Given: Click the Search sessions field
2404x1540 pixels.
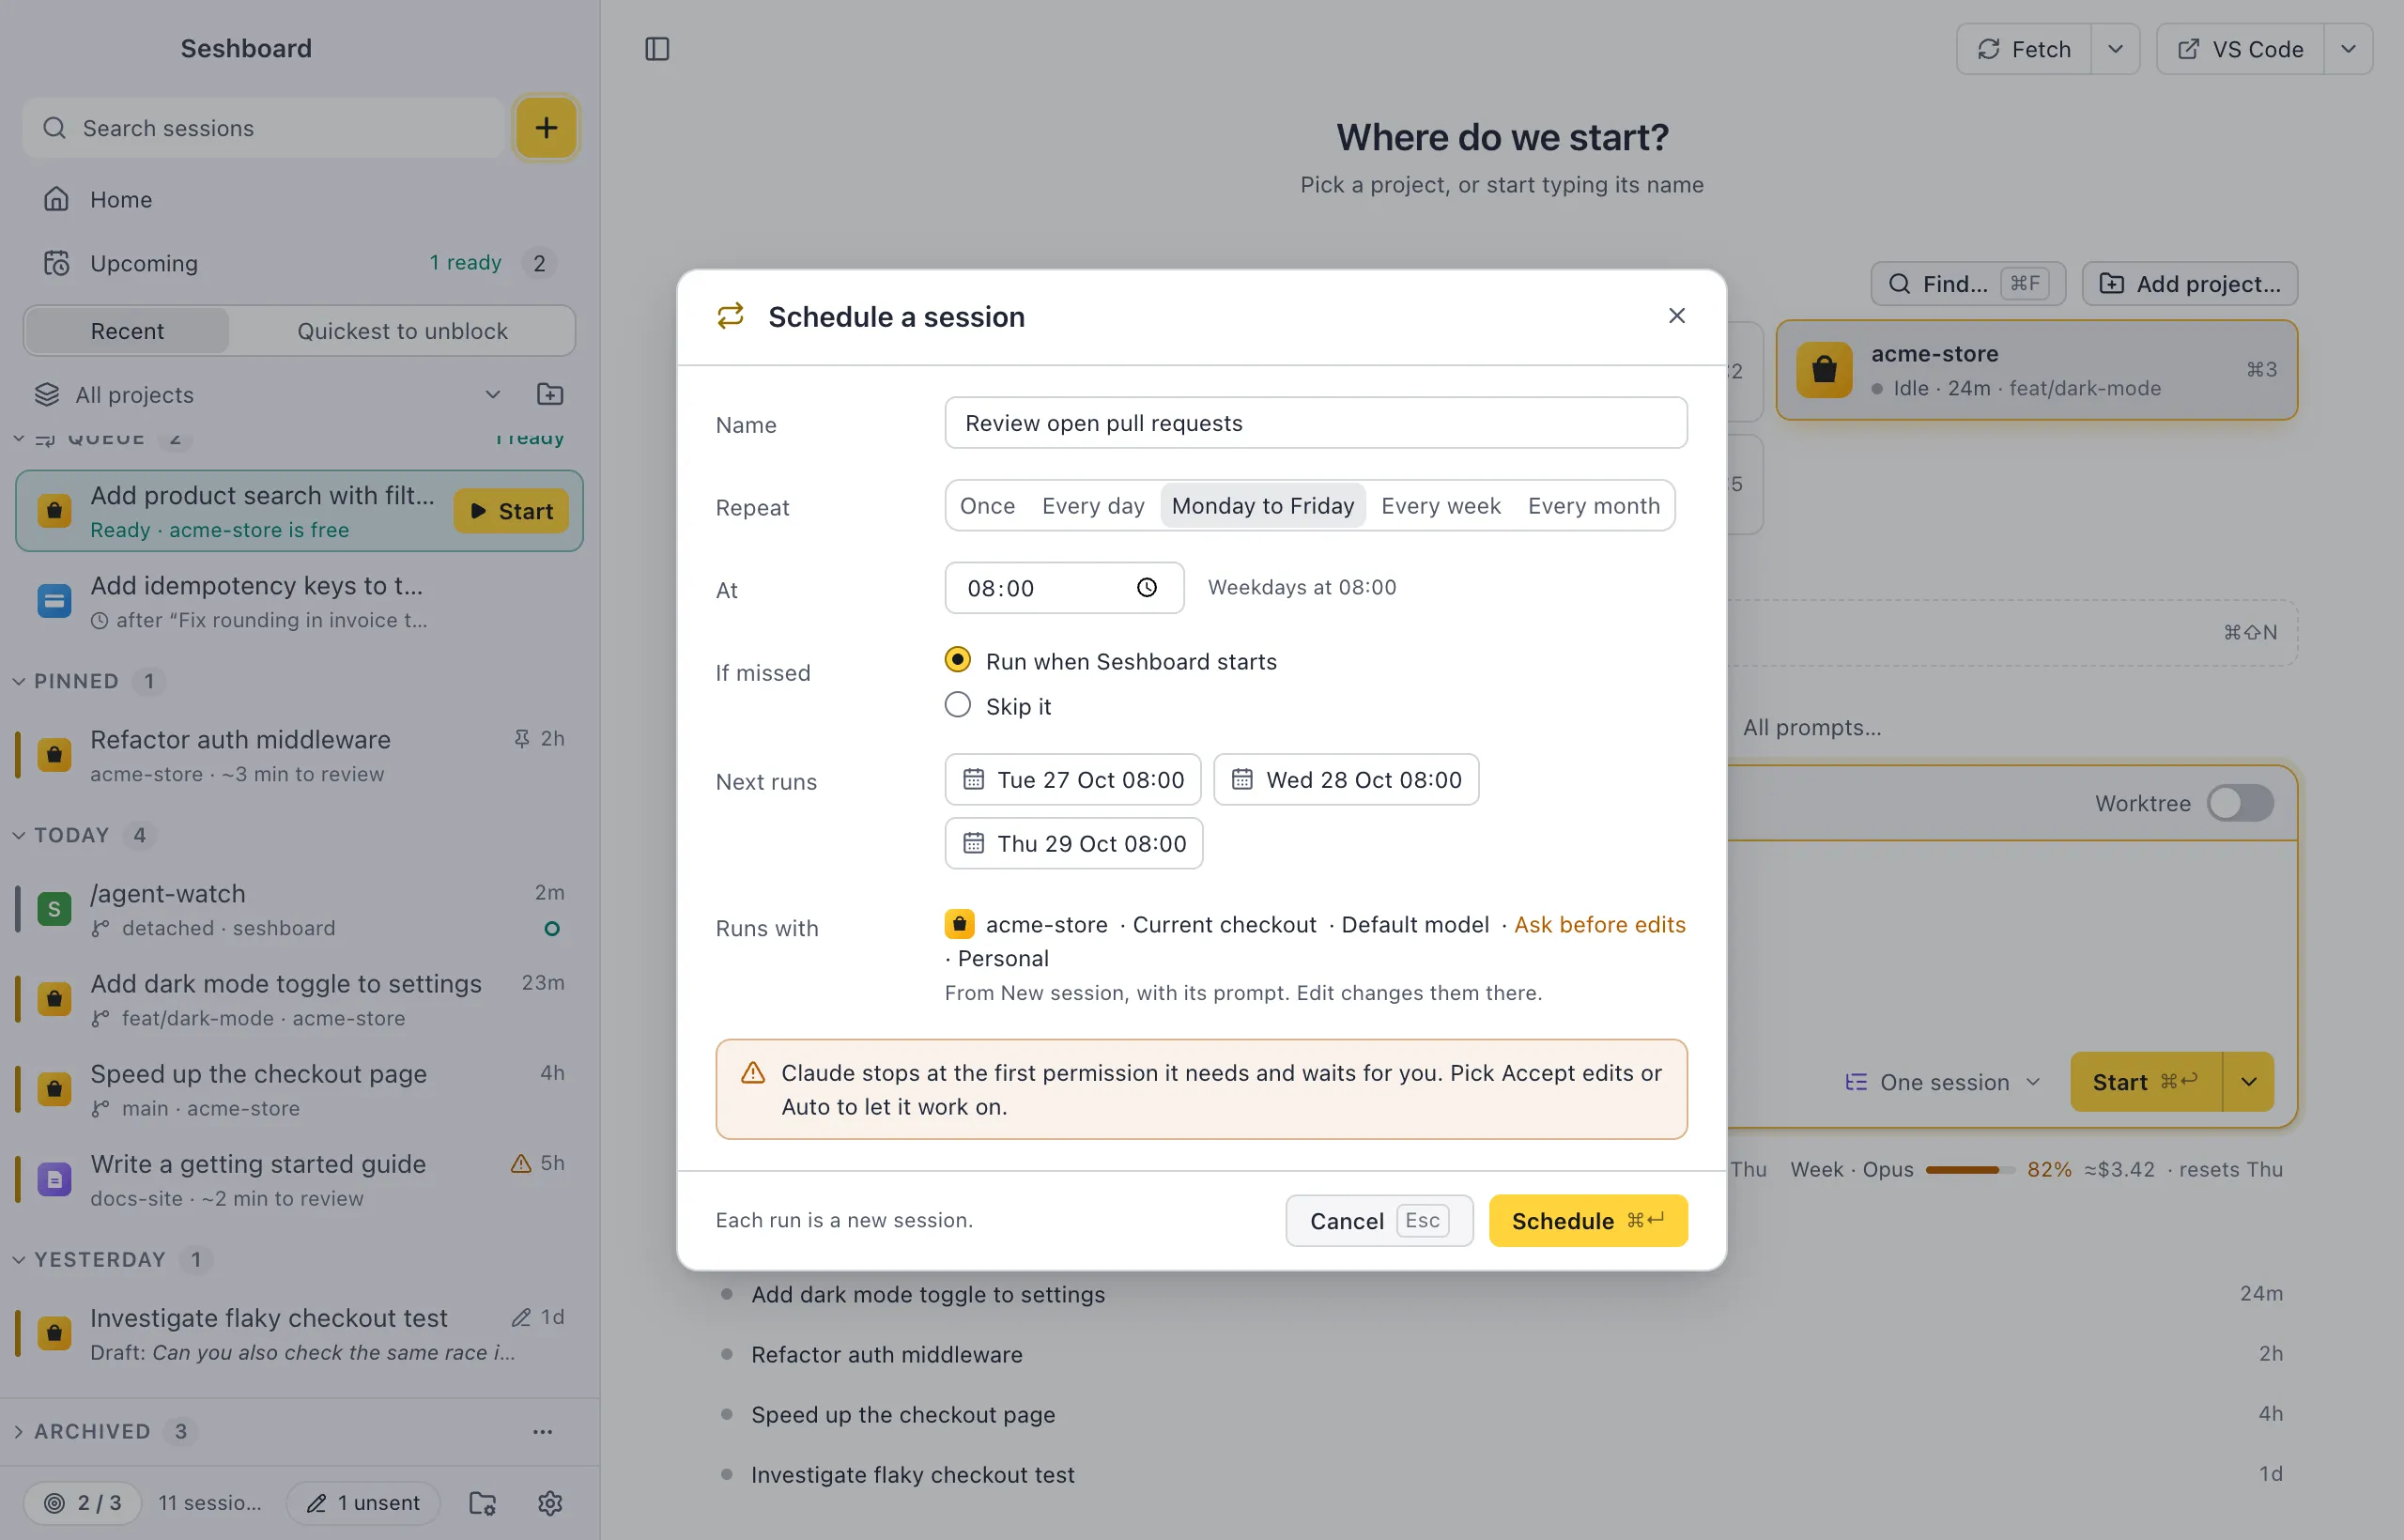Looking at the screenshot, I should click(264, 128).
